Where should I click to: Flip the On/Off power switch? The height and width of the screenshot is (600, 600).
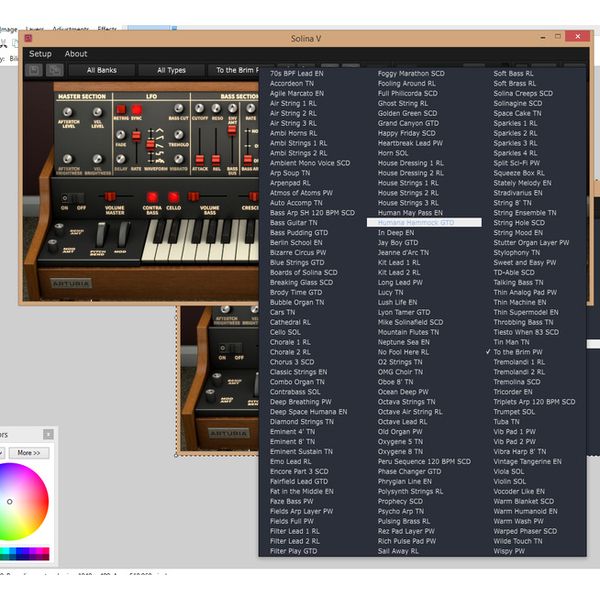(x=73, y=198)
